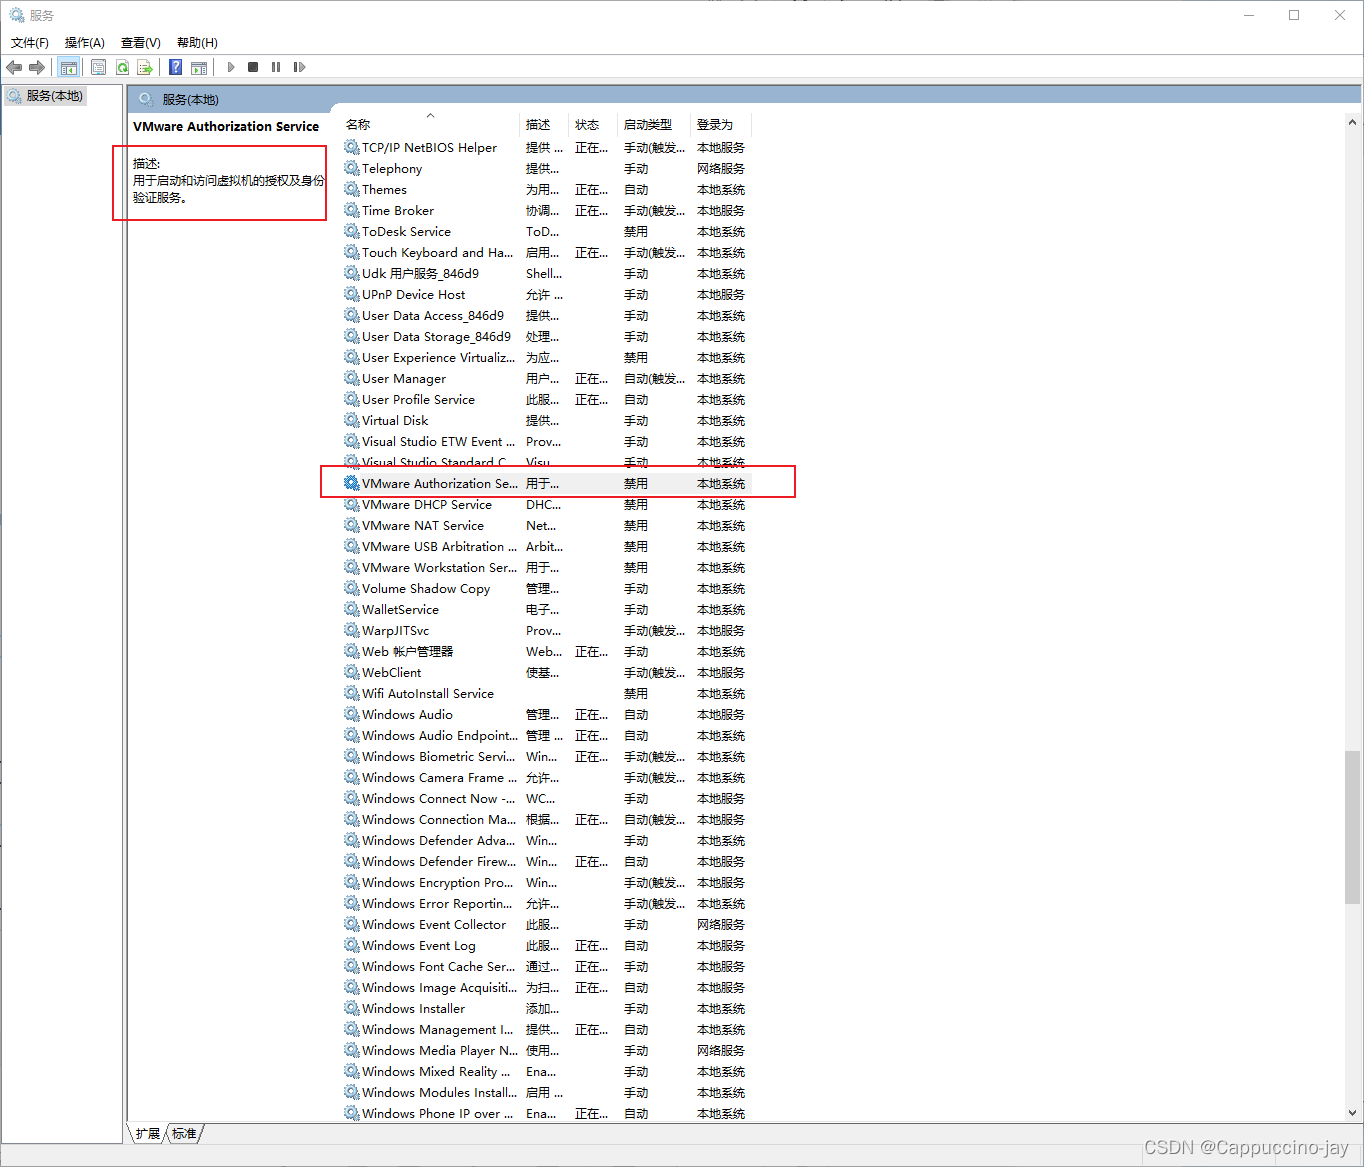Select the VMware Workstation Server service name
Screen dimensions: 1364x1167
tap(439, 567)
